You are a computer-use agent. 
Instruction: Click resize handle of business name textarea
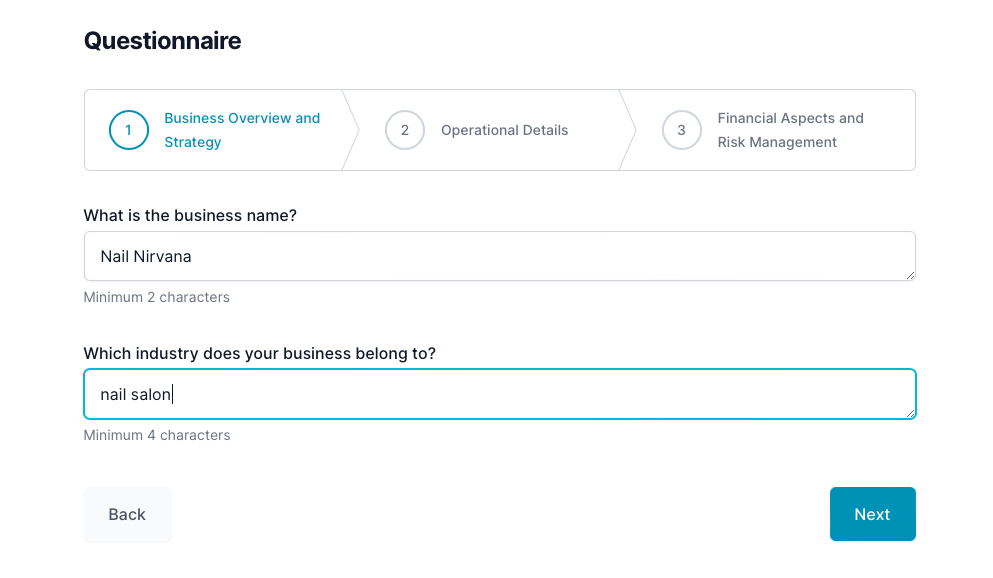(x=910, y=275)
